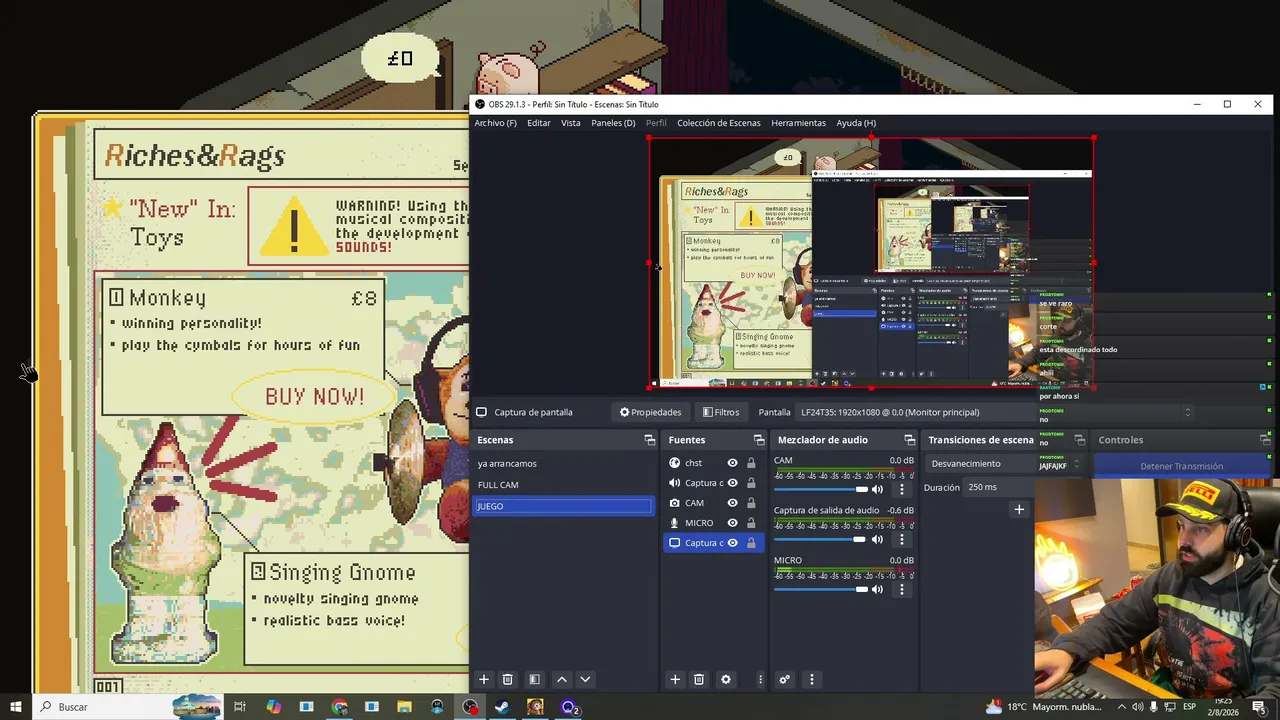Move the selected scene up
The image size is (1280, 720).
(561, 679)
